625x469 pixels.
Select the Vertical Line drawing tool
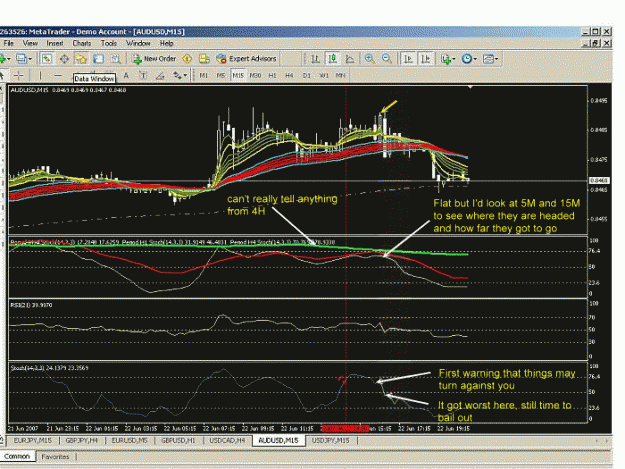point(40,75)
